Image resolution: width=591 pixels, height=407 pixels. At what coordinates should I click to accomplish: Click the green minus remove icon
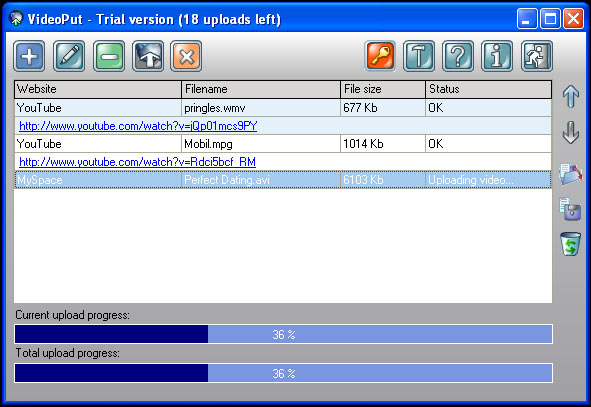coord(109,57)
